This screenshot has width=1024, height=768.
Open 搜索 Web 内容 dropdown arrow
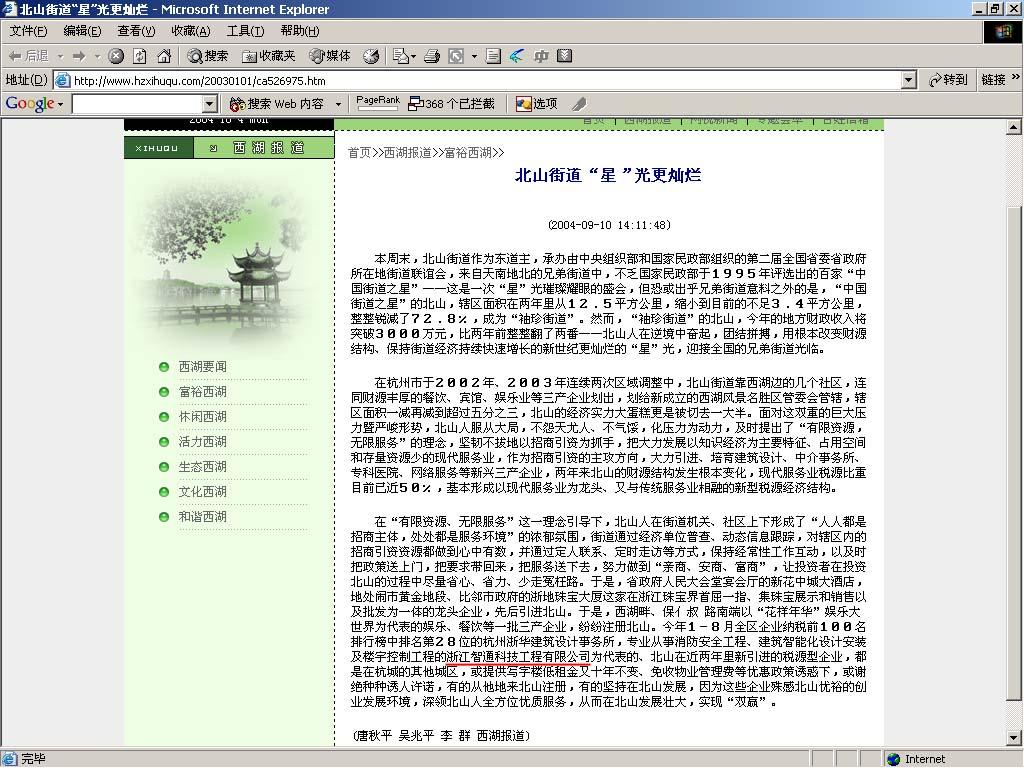point(338,104)
